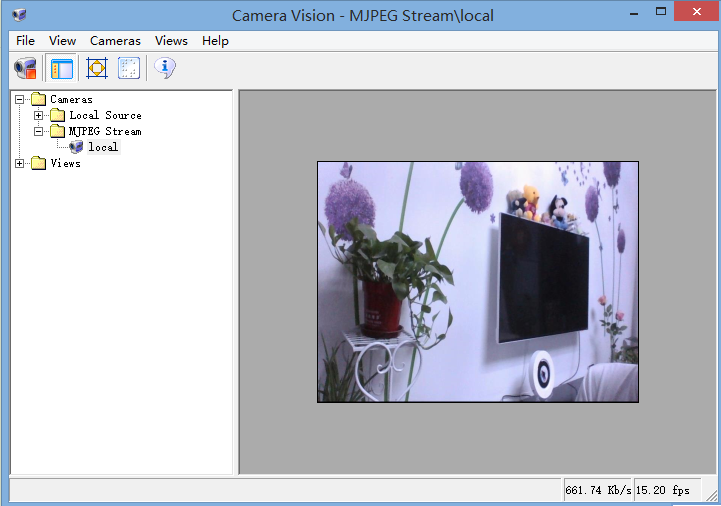This screenshot has width=721, height=506.
Task: Click the 15.20 fps status entry
Action: (x=668, y=490)
